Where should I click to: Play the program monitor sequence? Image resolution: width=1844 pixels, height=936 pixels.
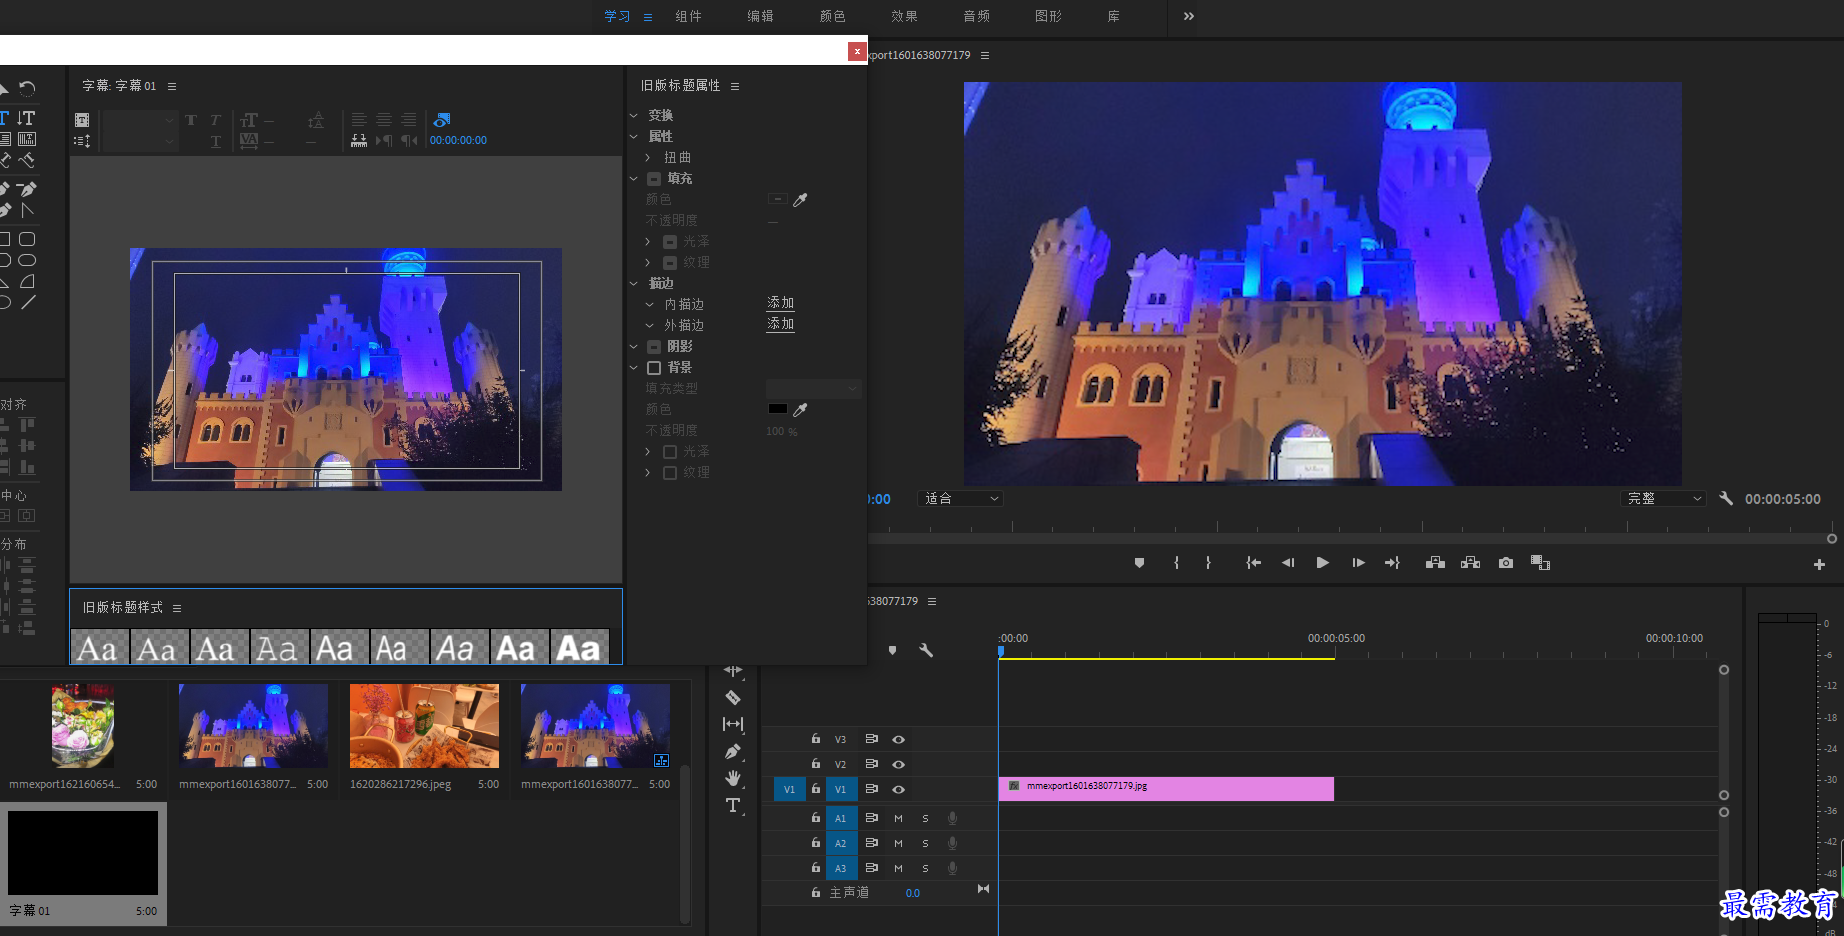point(1322,563)
